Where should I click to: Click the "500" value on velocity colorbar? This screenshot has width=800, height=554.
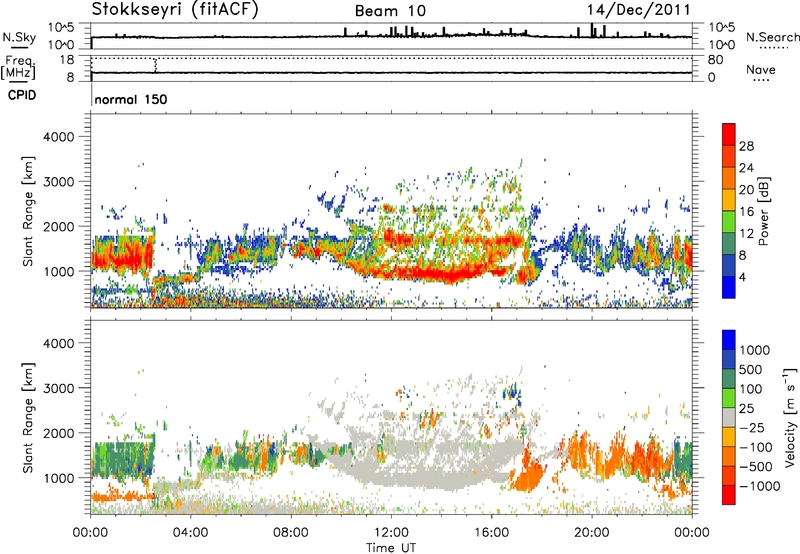pyautogui.click(x=751, y=369)
